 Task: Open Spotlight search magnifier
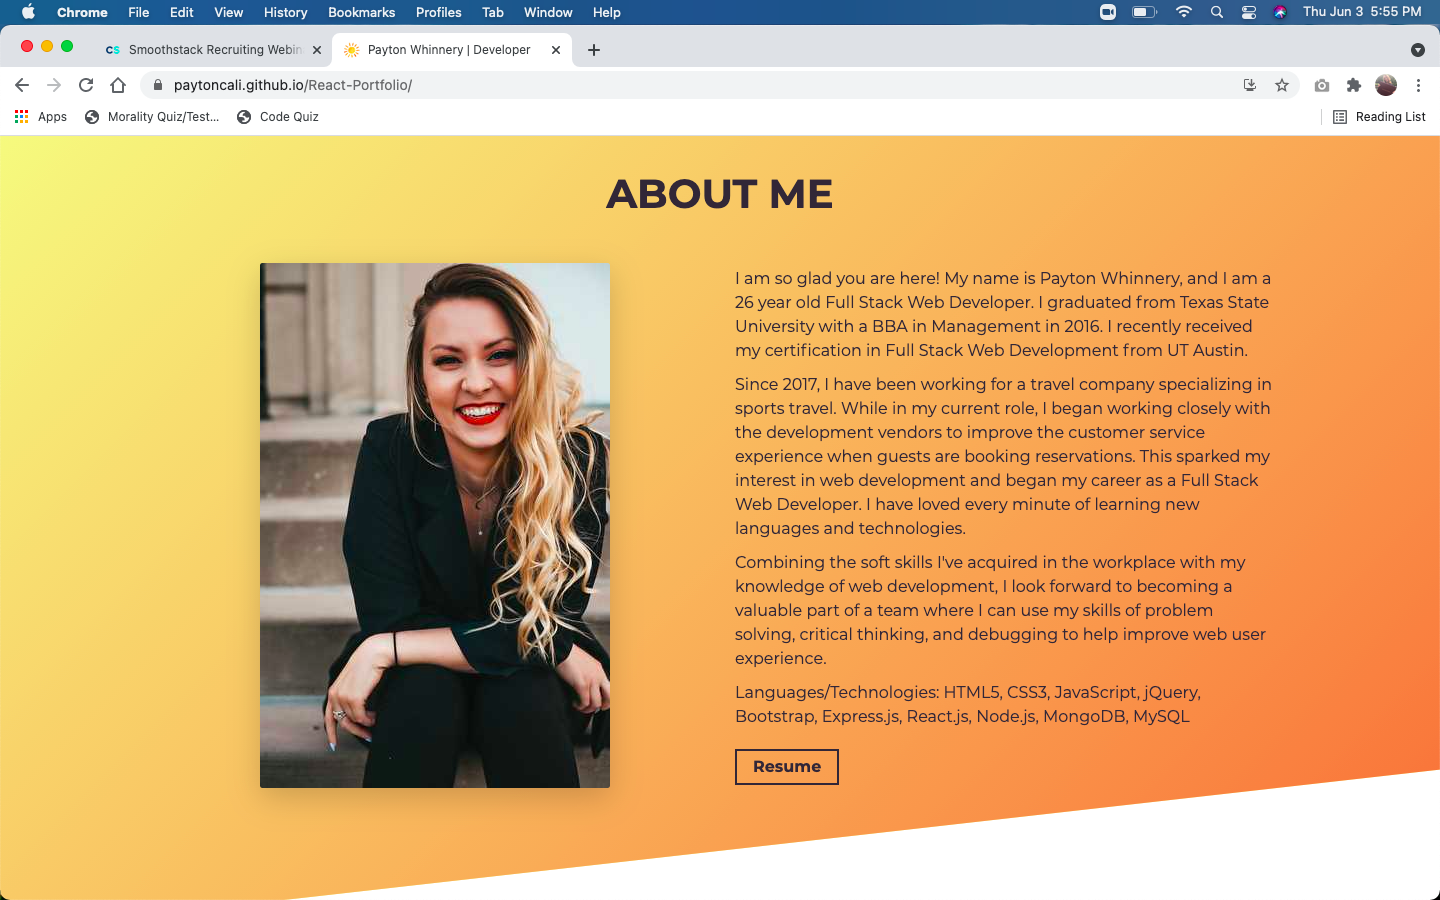point(1217,12)
